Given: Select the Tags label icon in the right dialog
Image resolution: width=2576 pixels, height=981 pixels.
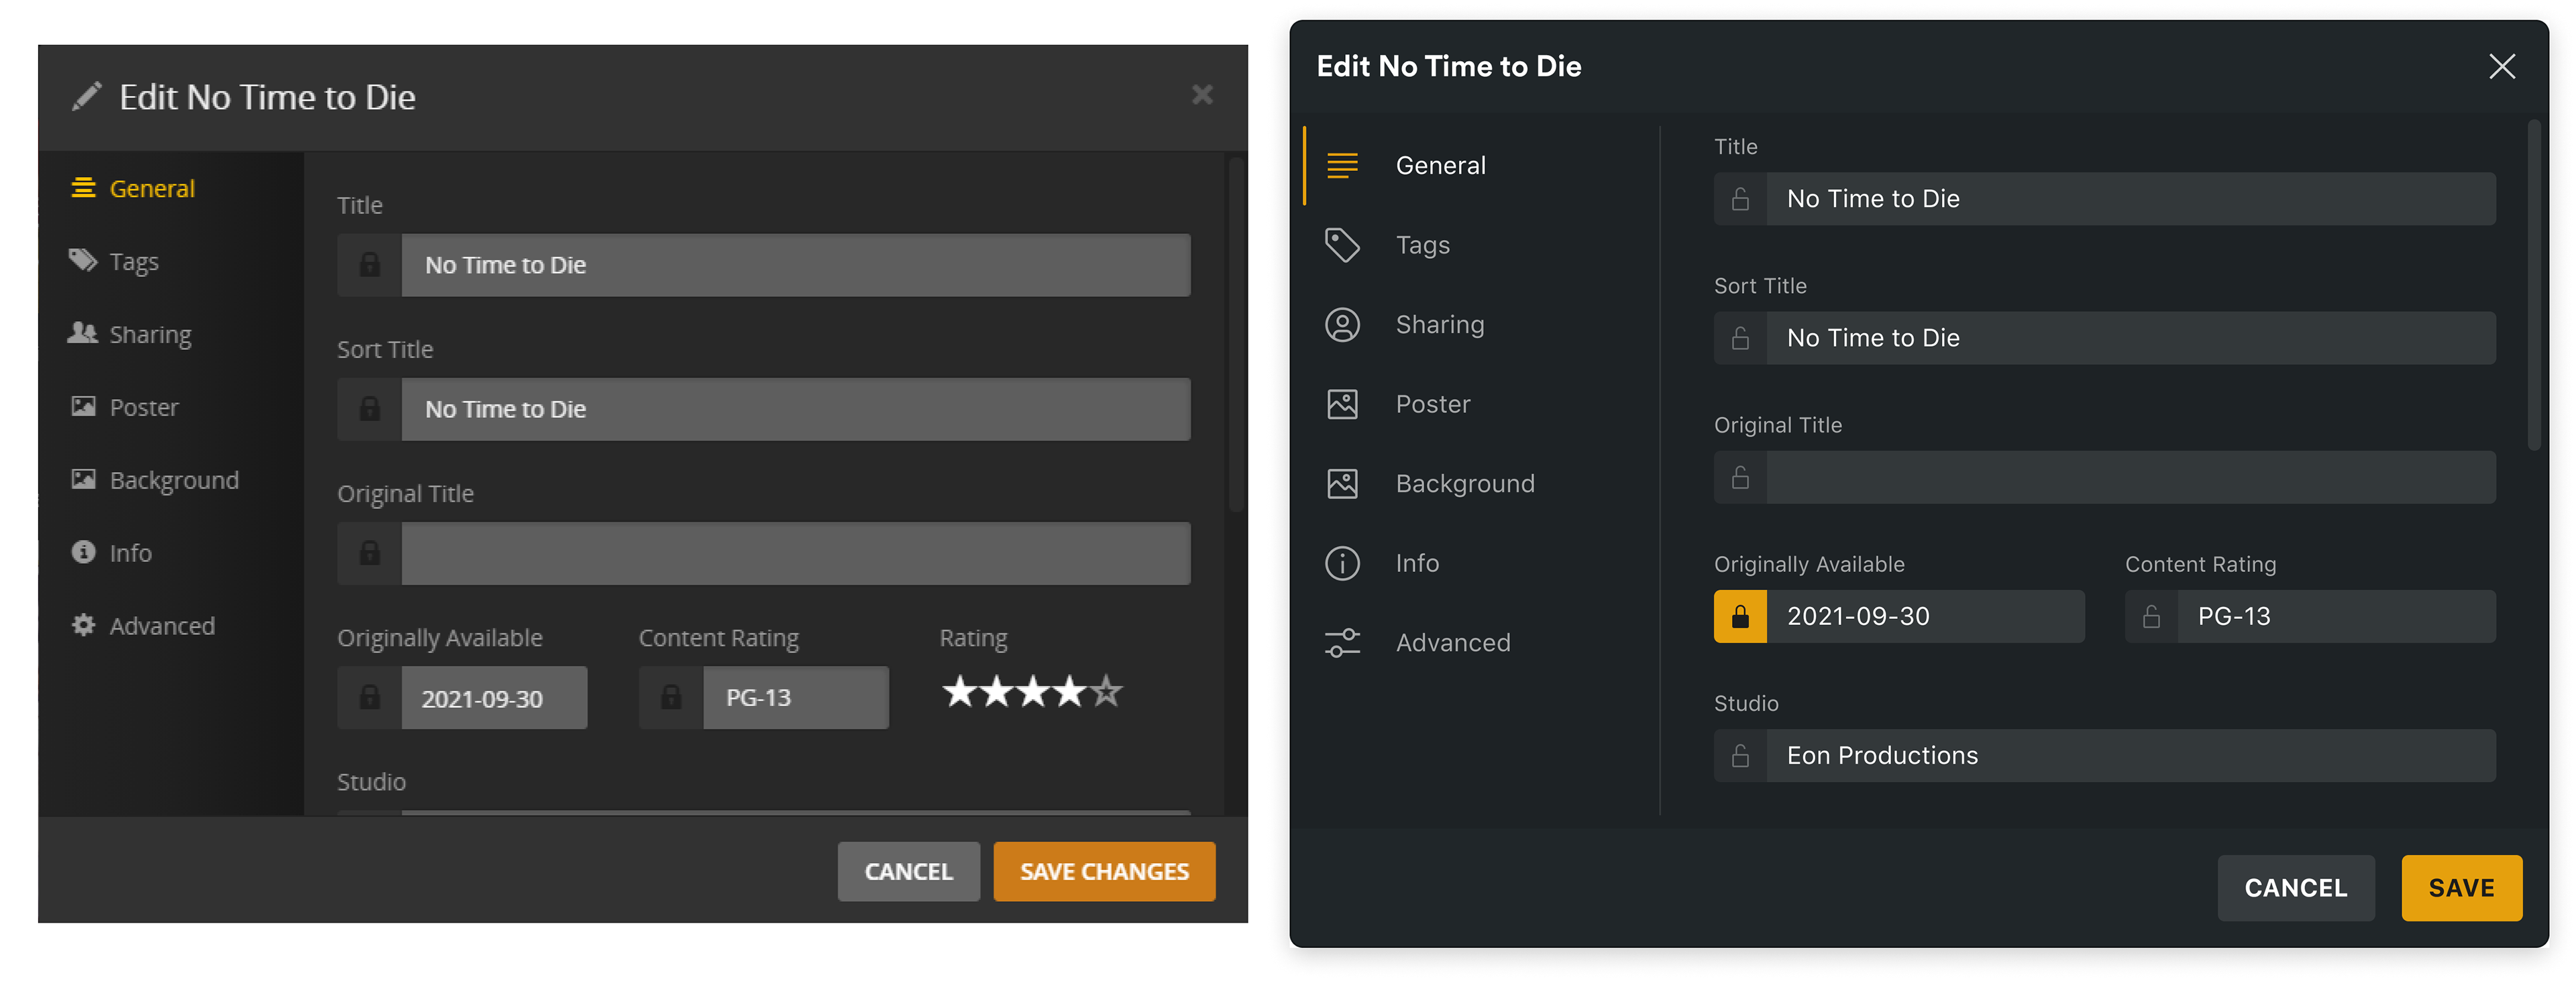Looking at the screenshot, I should click(1342, 245).
